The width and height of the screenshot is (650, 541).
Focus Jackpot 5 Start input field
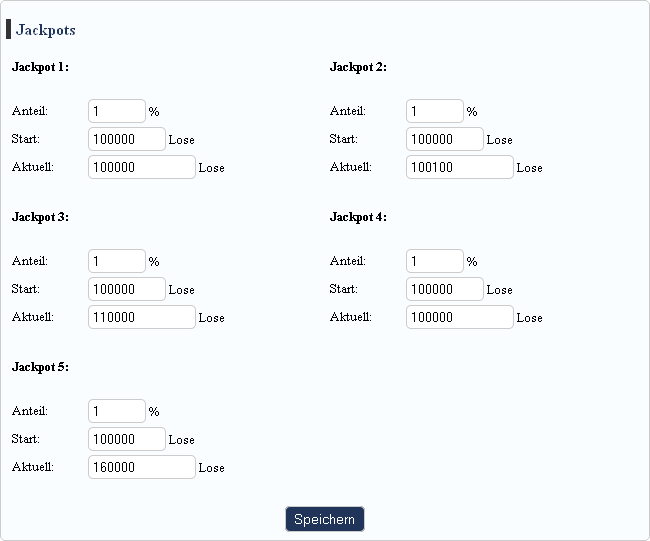pyautogui.click(x=127, y=439)
